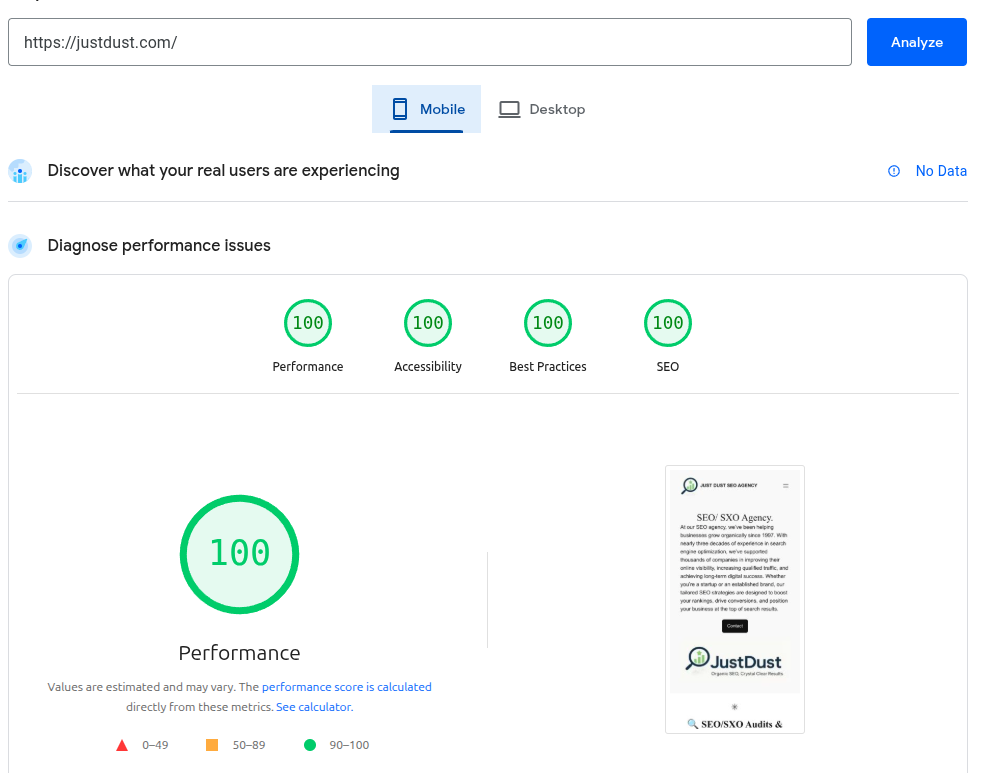Click the mobile page screenshot thumbnail

734,598
